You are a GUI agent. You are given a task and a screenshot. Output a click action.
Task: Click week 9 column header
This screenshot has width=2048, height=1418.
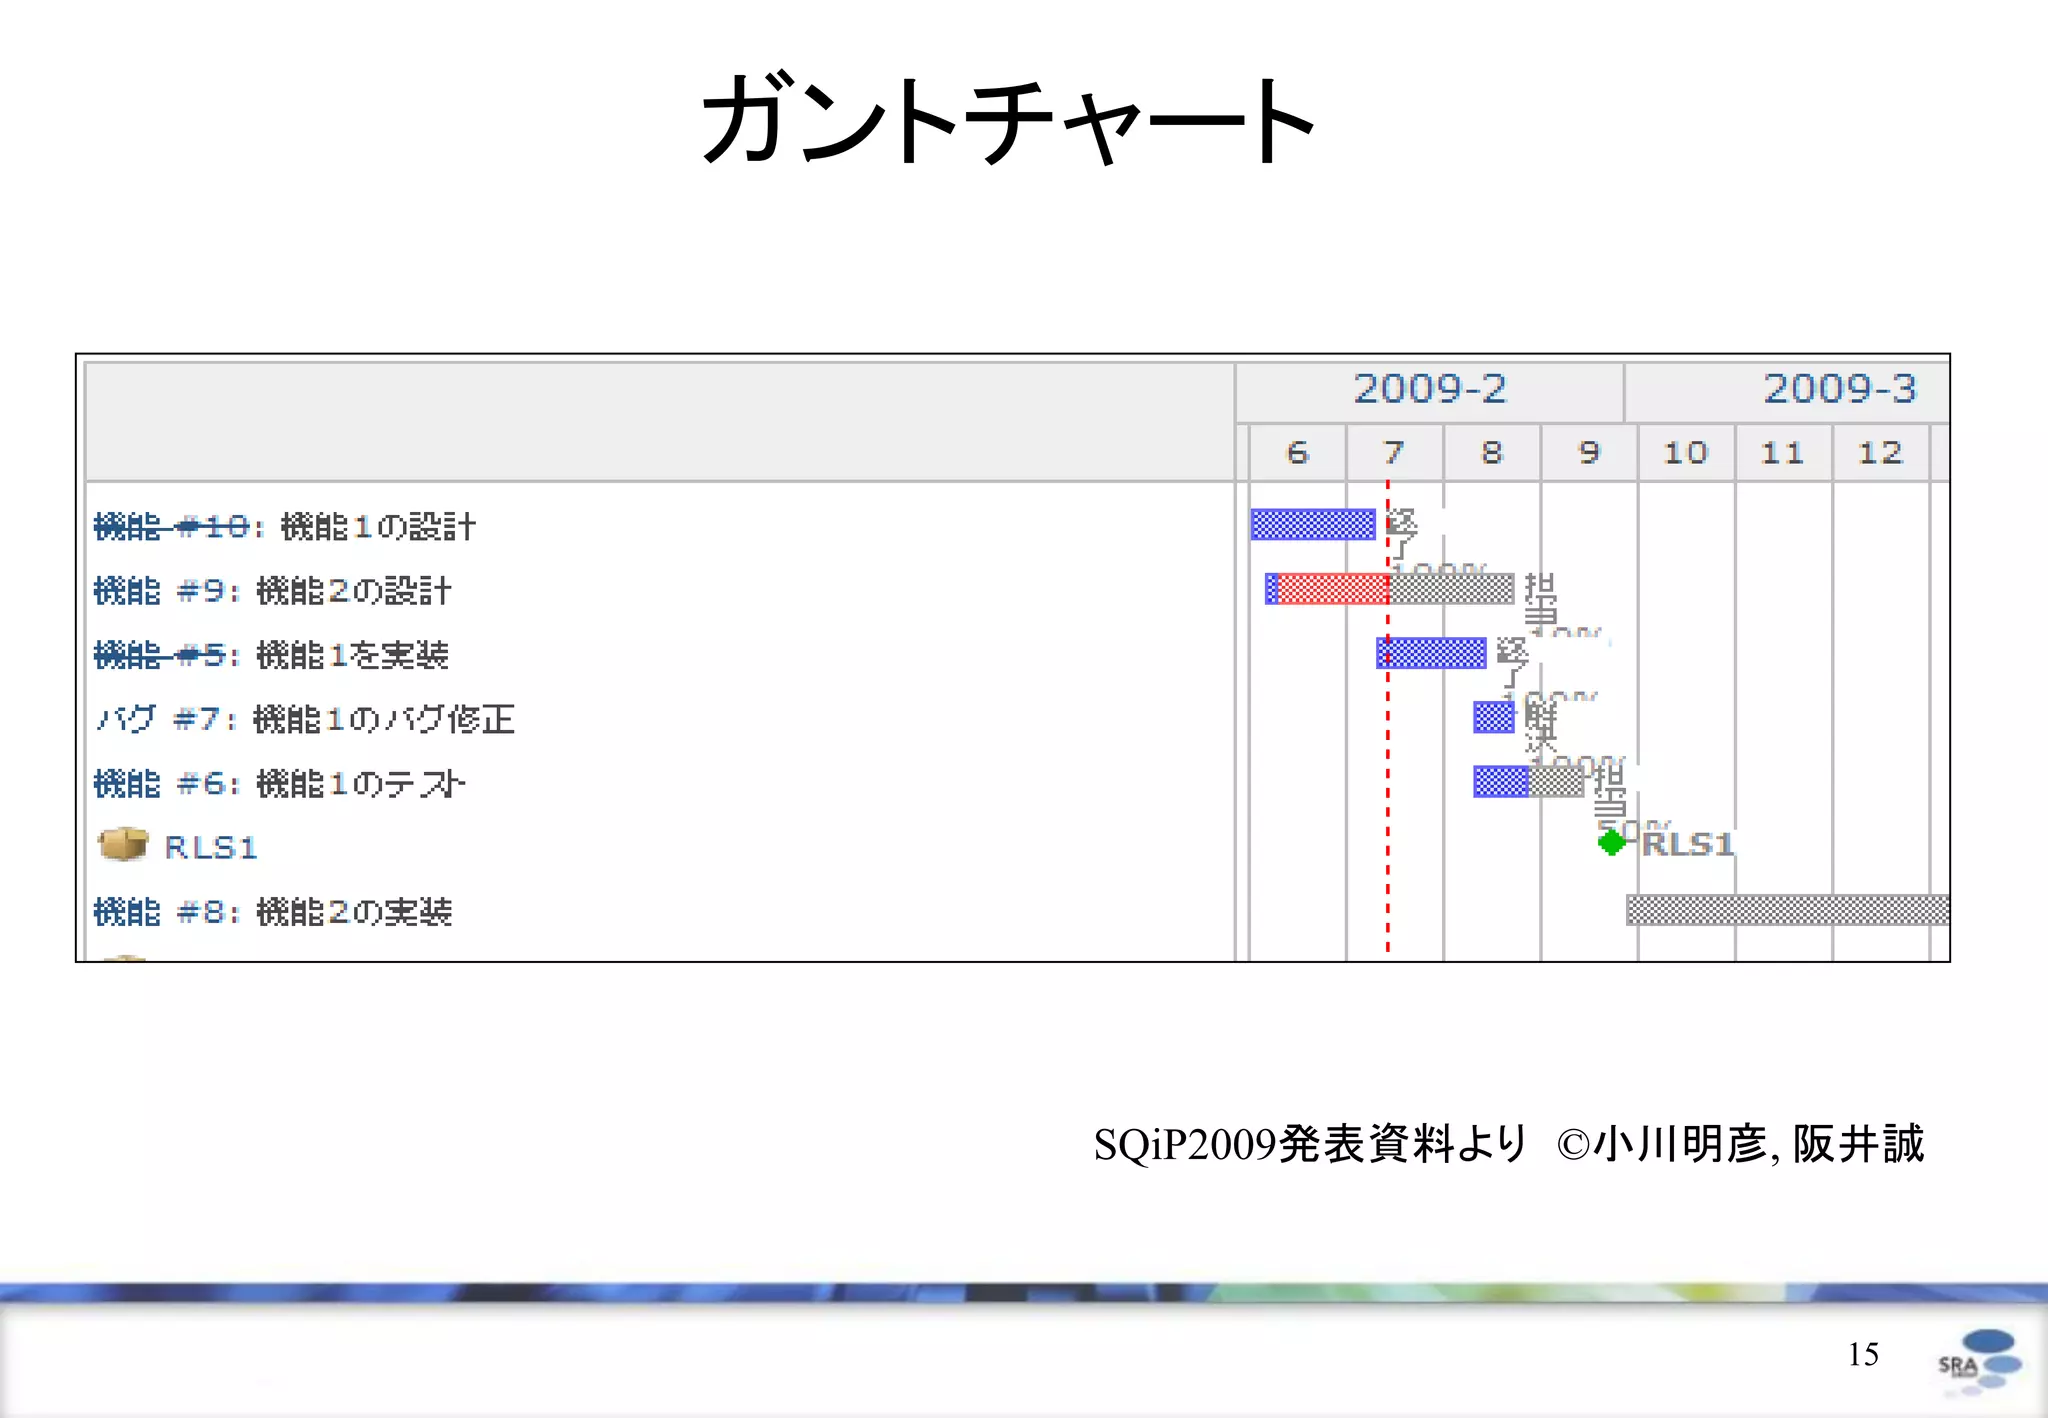pos(1589,453)
